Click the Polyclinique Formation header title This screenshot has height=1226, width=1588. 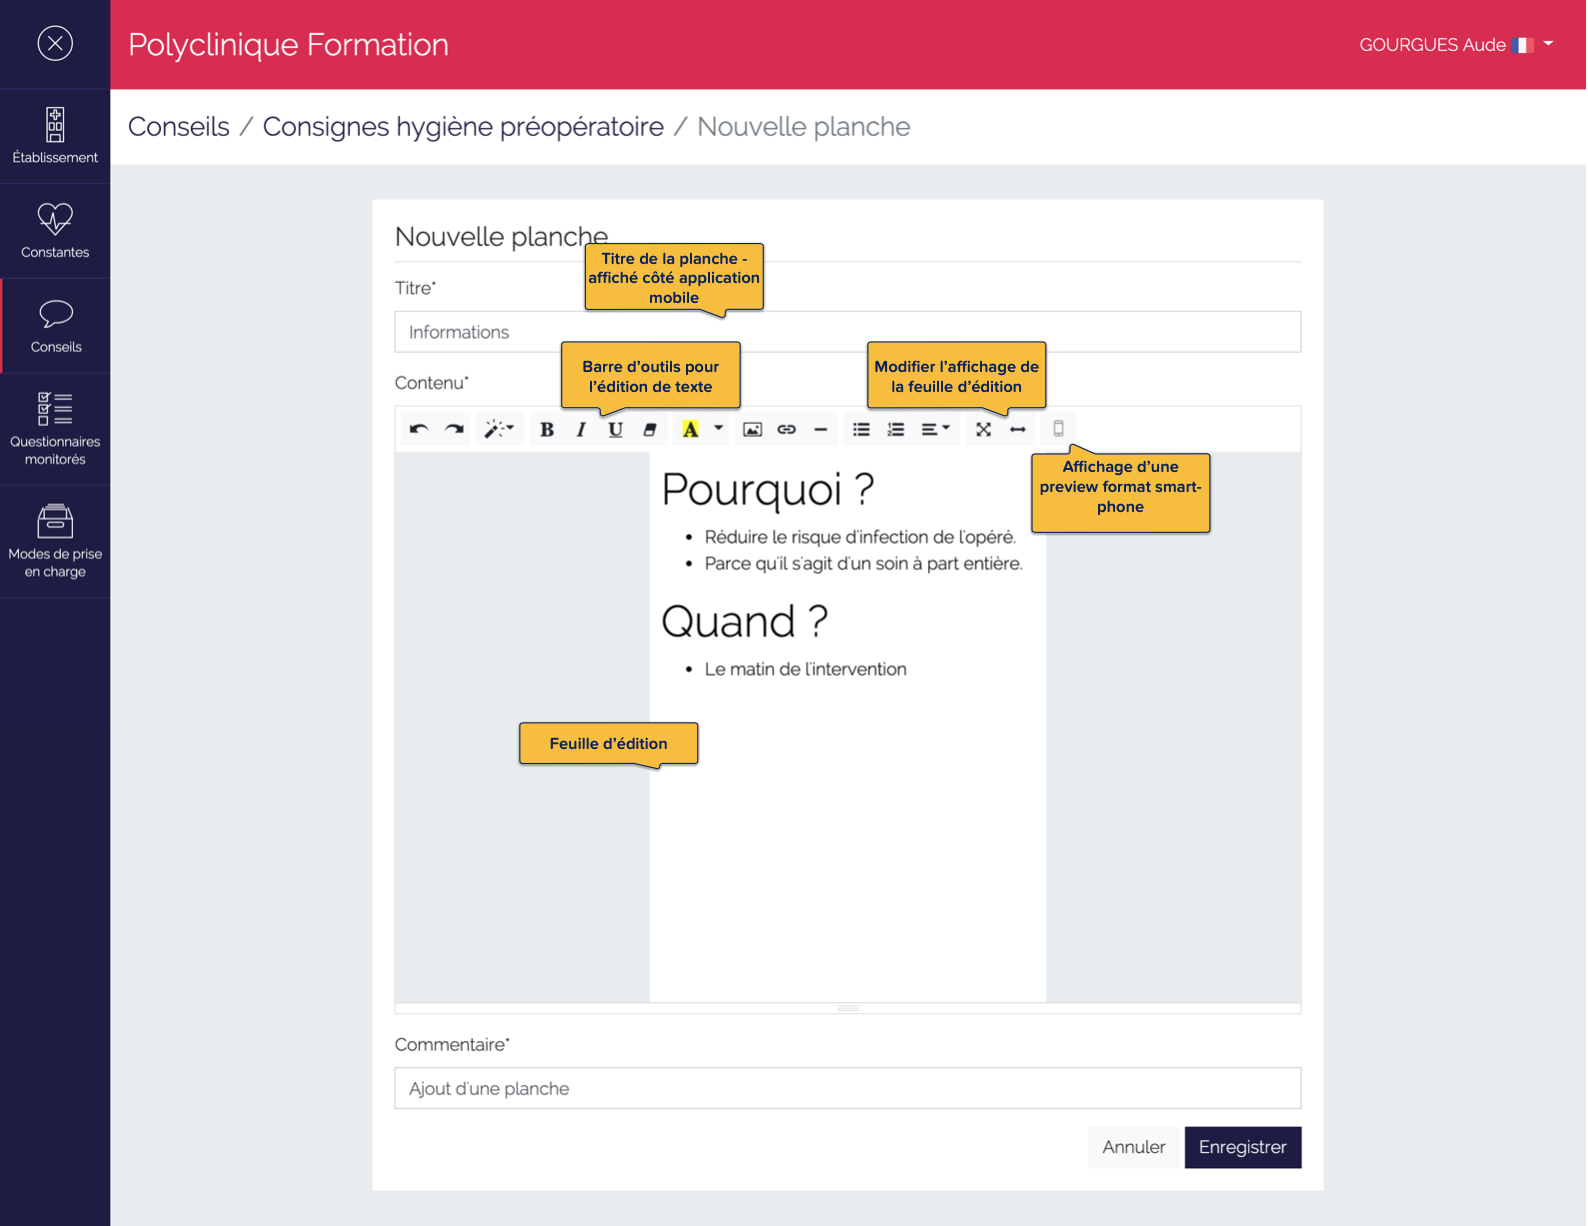[288, 45]
